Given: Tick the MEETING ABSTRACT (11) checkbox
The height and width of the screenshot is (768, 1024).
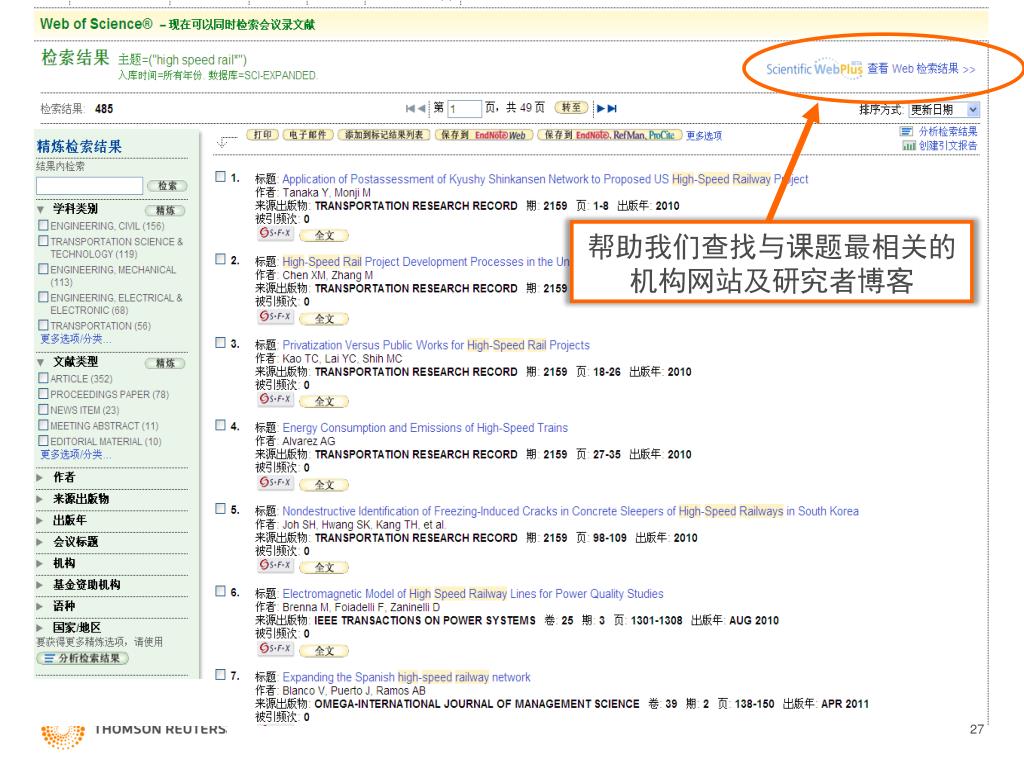Looking at the screenshot, I should (43, 425).
